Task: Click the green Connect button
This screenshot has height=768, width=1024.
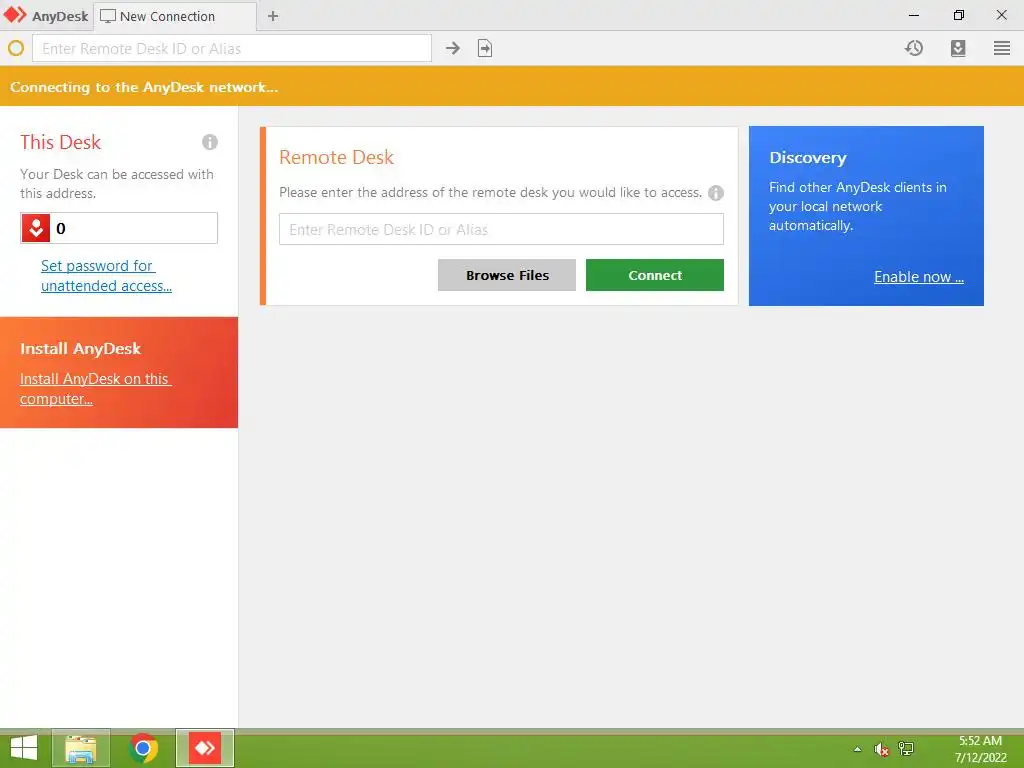Action: click(654, 275)
